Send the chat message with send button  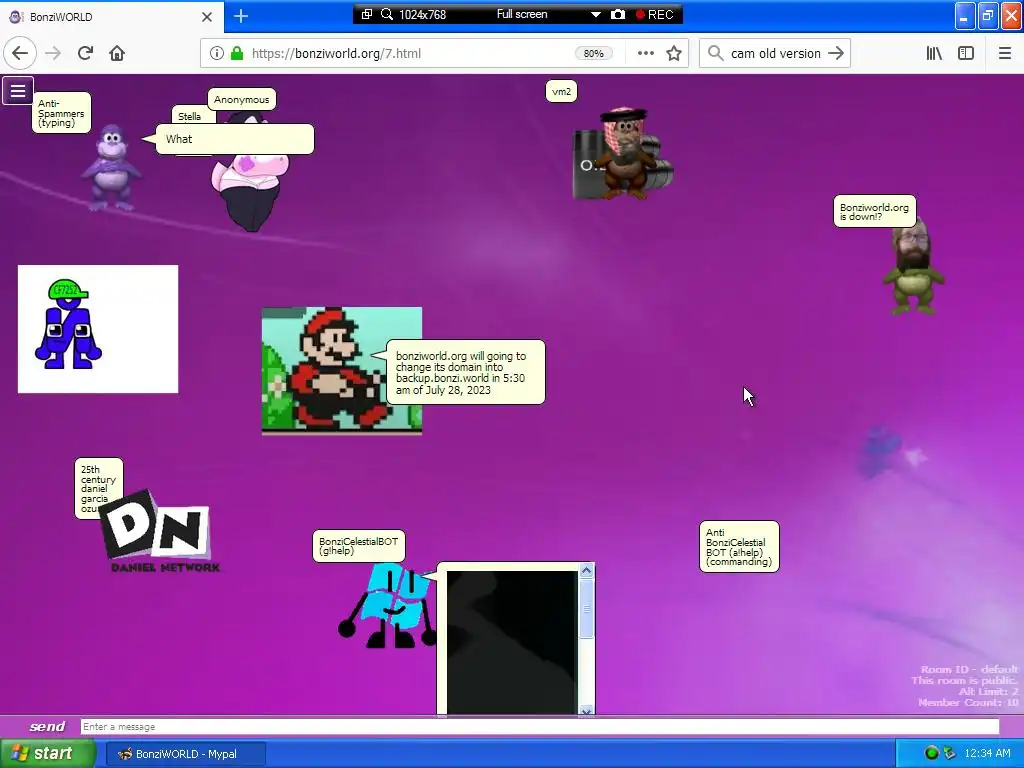click(x=47, y=726)
